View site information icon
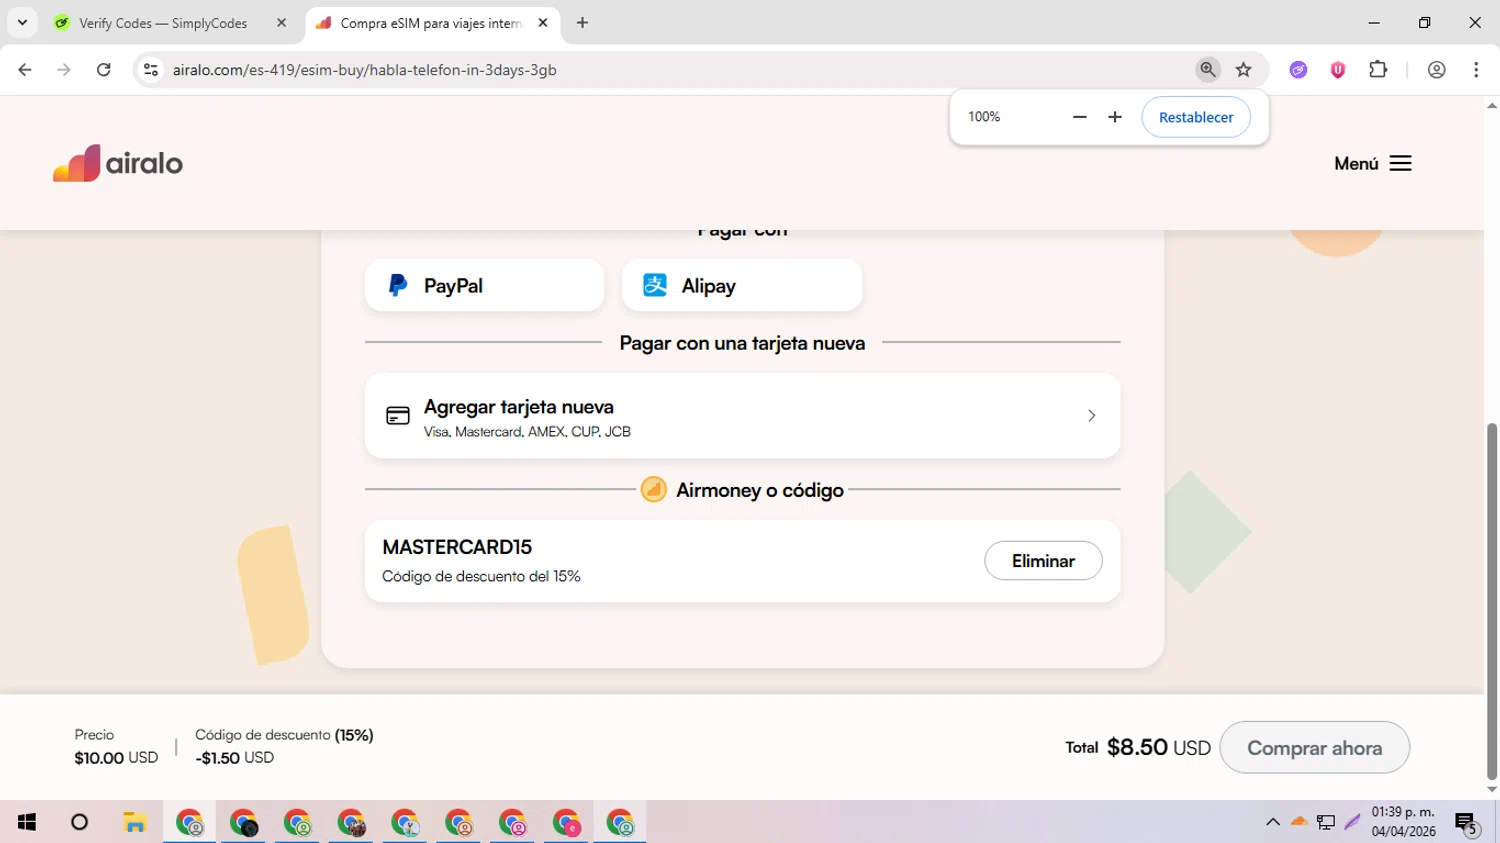Image resolution: width=1500 pixels, height=843 pixels. 151,69
